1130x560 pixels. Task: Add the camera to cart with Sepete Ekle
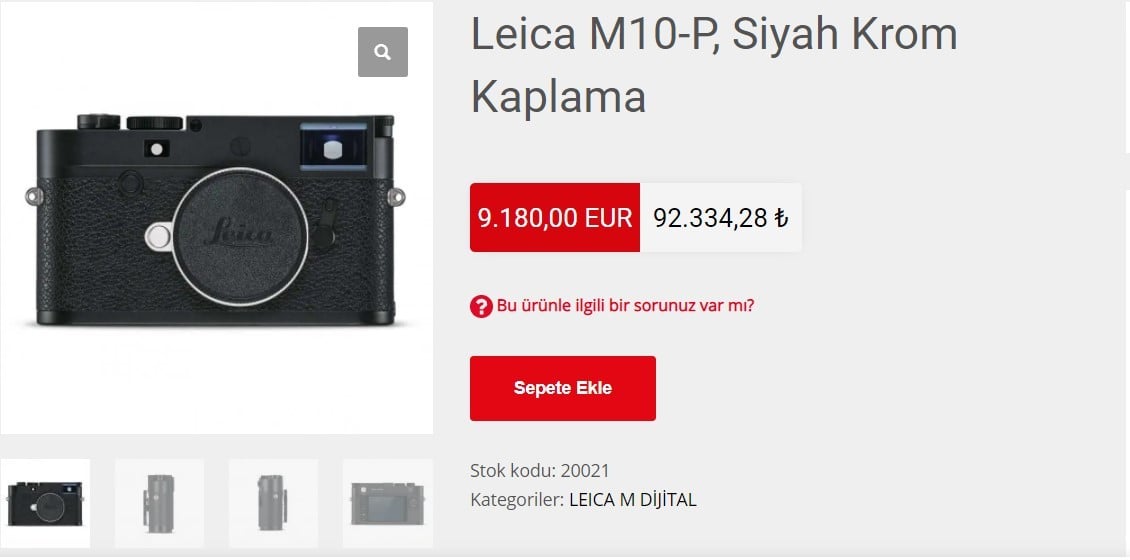click(563, 388)
